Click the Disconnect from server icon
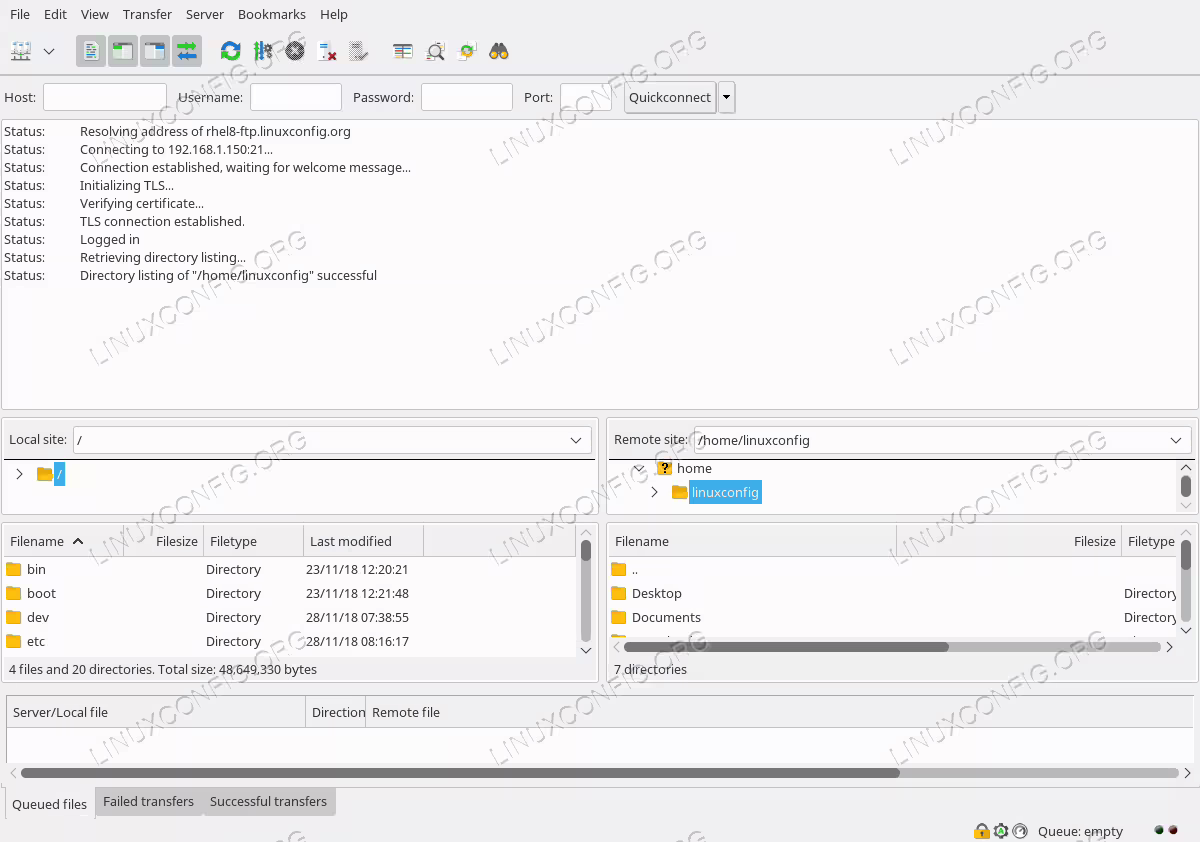The width and height of the screenshot is (1200, 842). click(x=327, y=51)
